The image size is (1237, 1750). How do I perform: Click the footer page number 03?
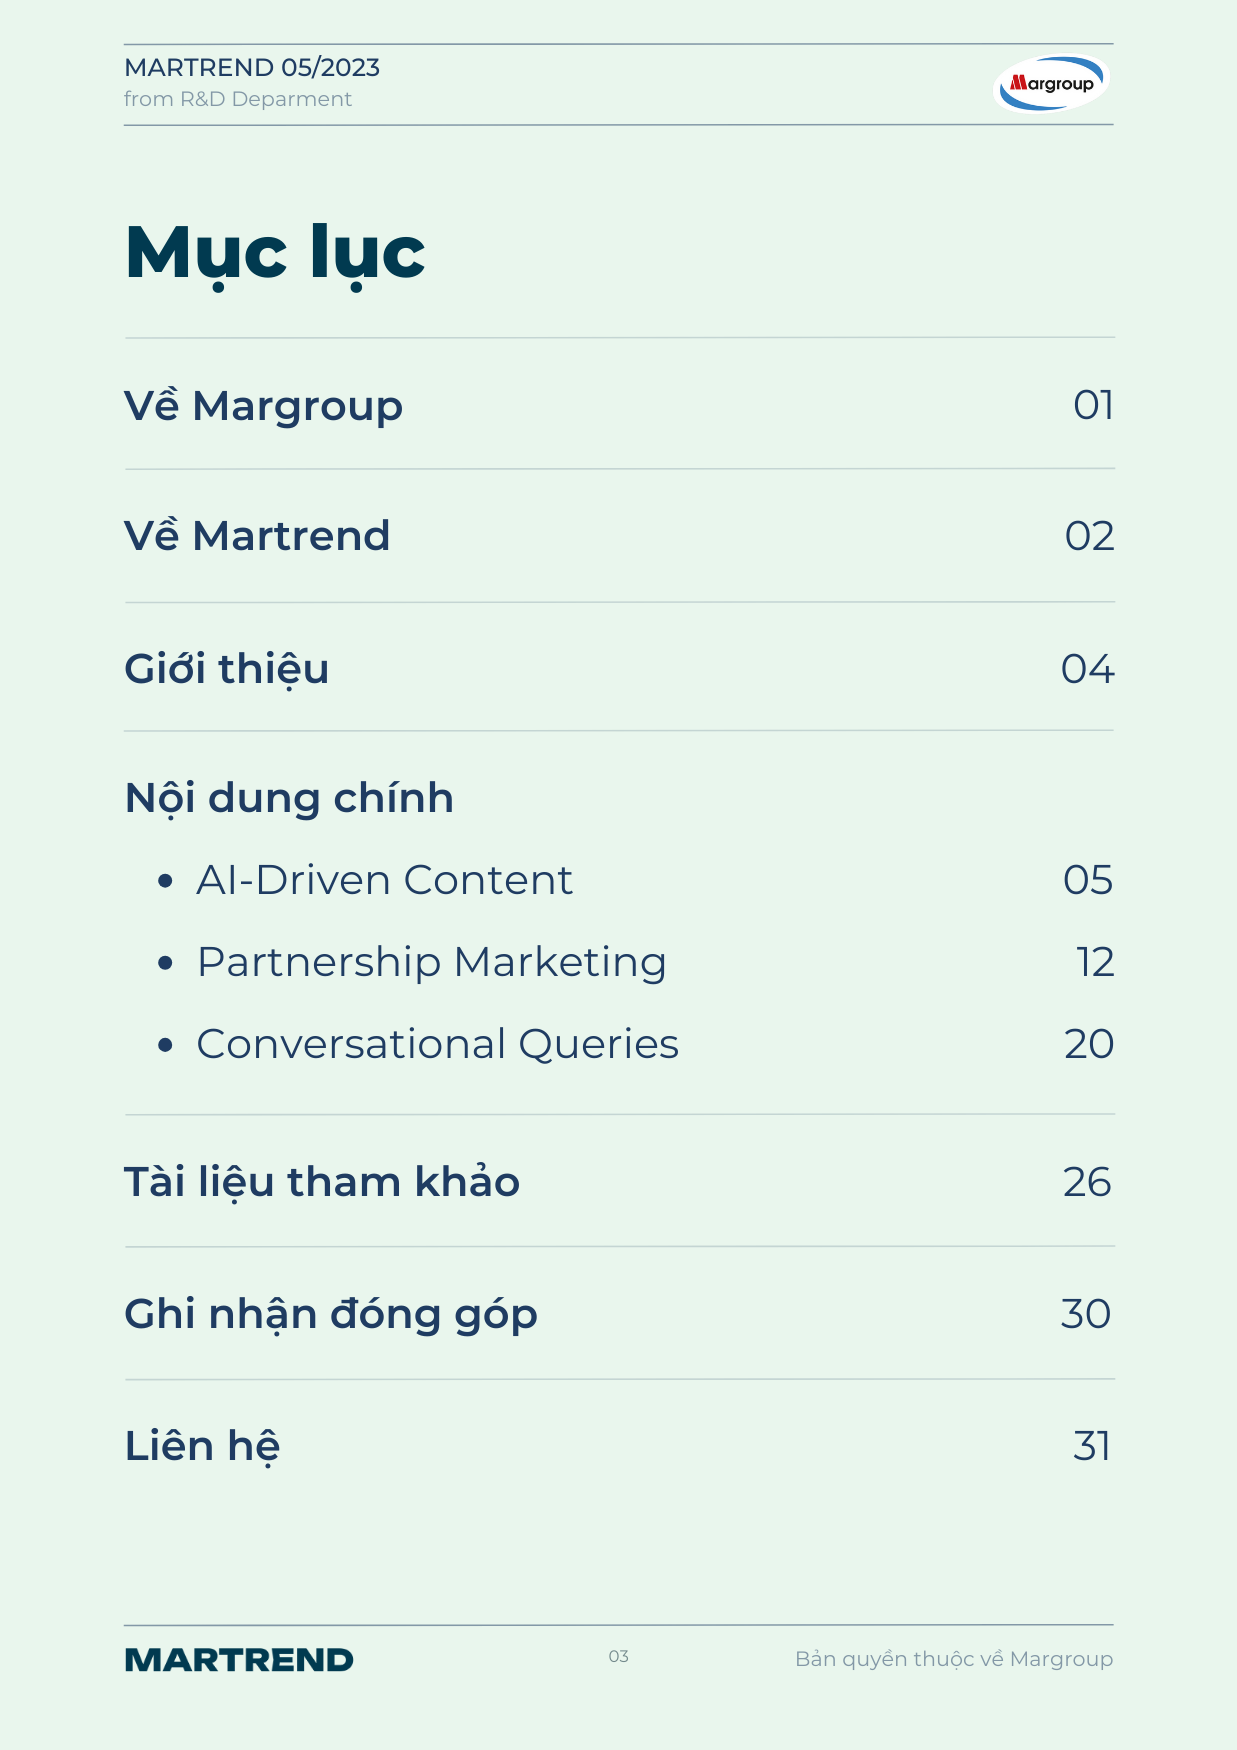click(619, 1657)
